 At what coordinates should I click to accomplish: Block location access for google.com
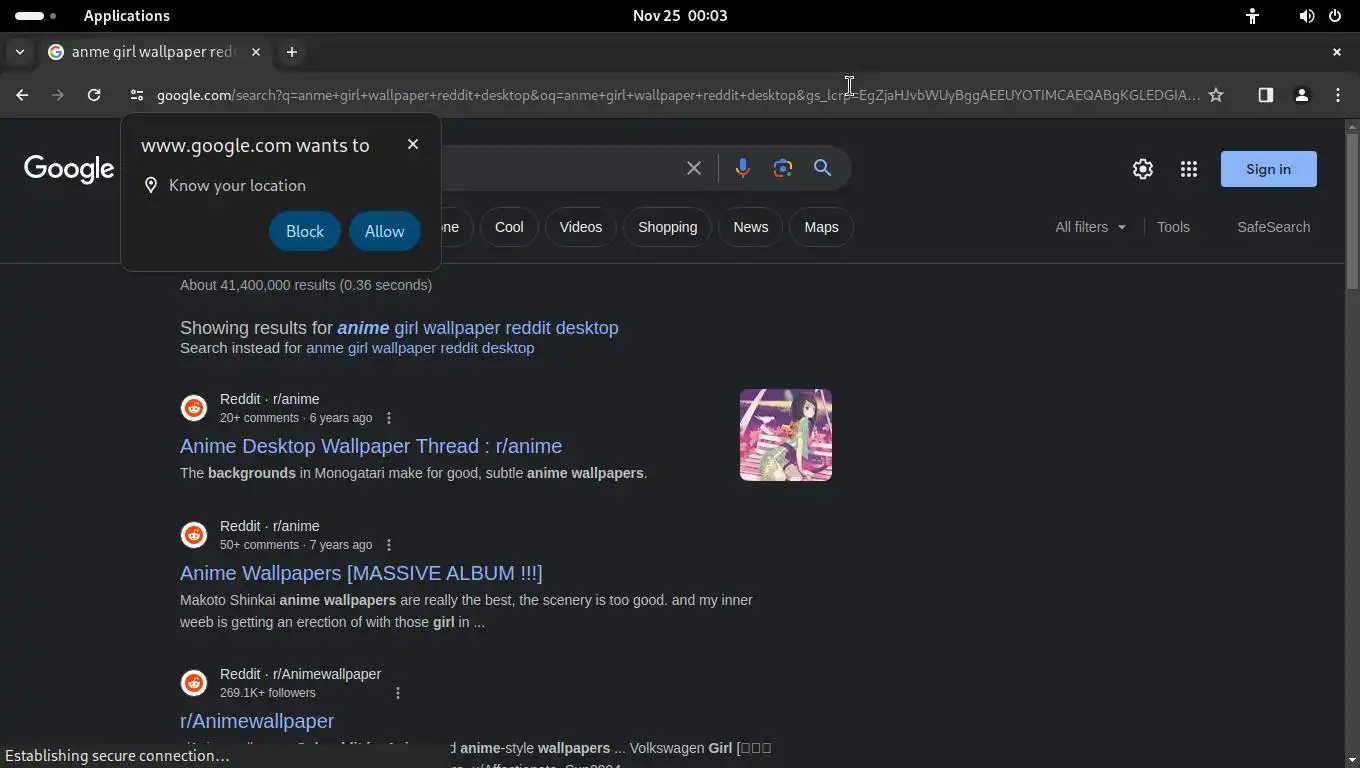(305, 231)
